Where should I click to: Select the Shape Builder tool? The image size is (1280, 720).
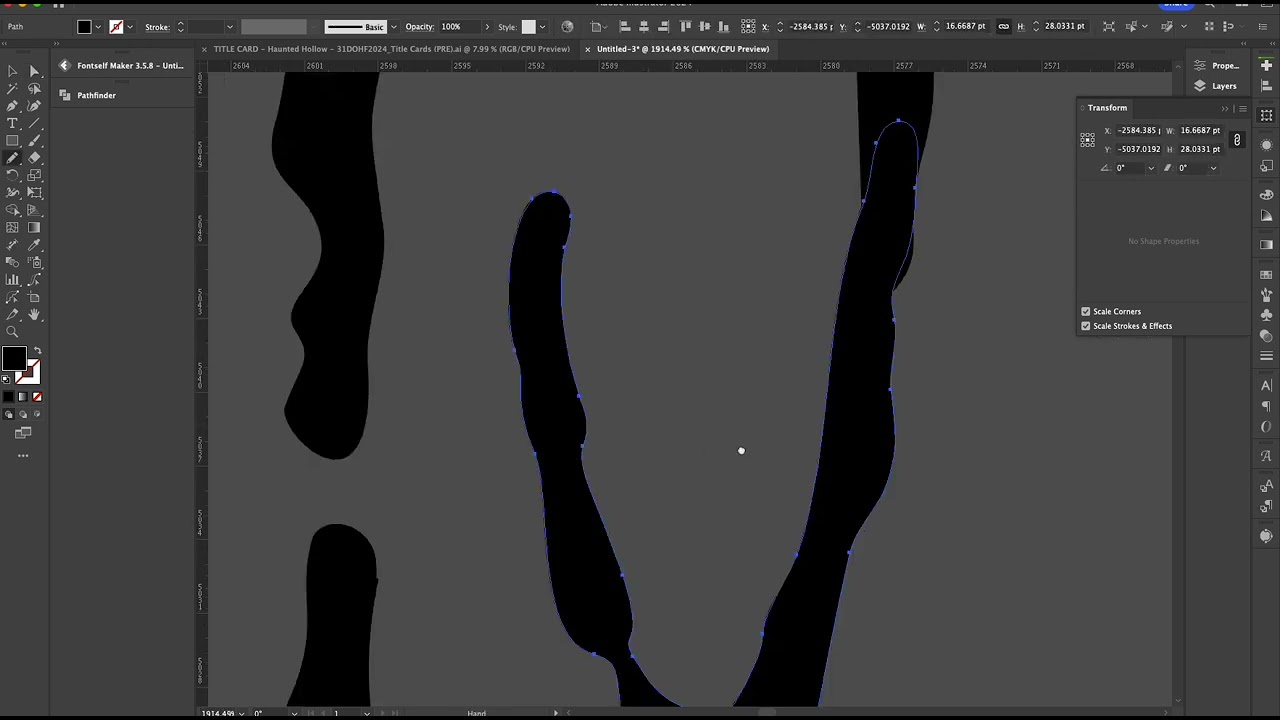coord(12,210)
